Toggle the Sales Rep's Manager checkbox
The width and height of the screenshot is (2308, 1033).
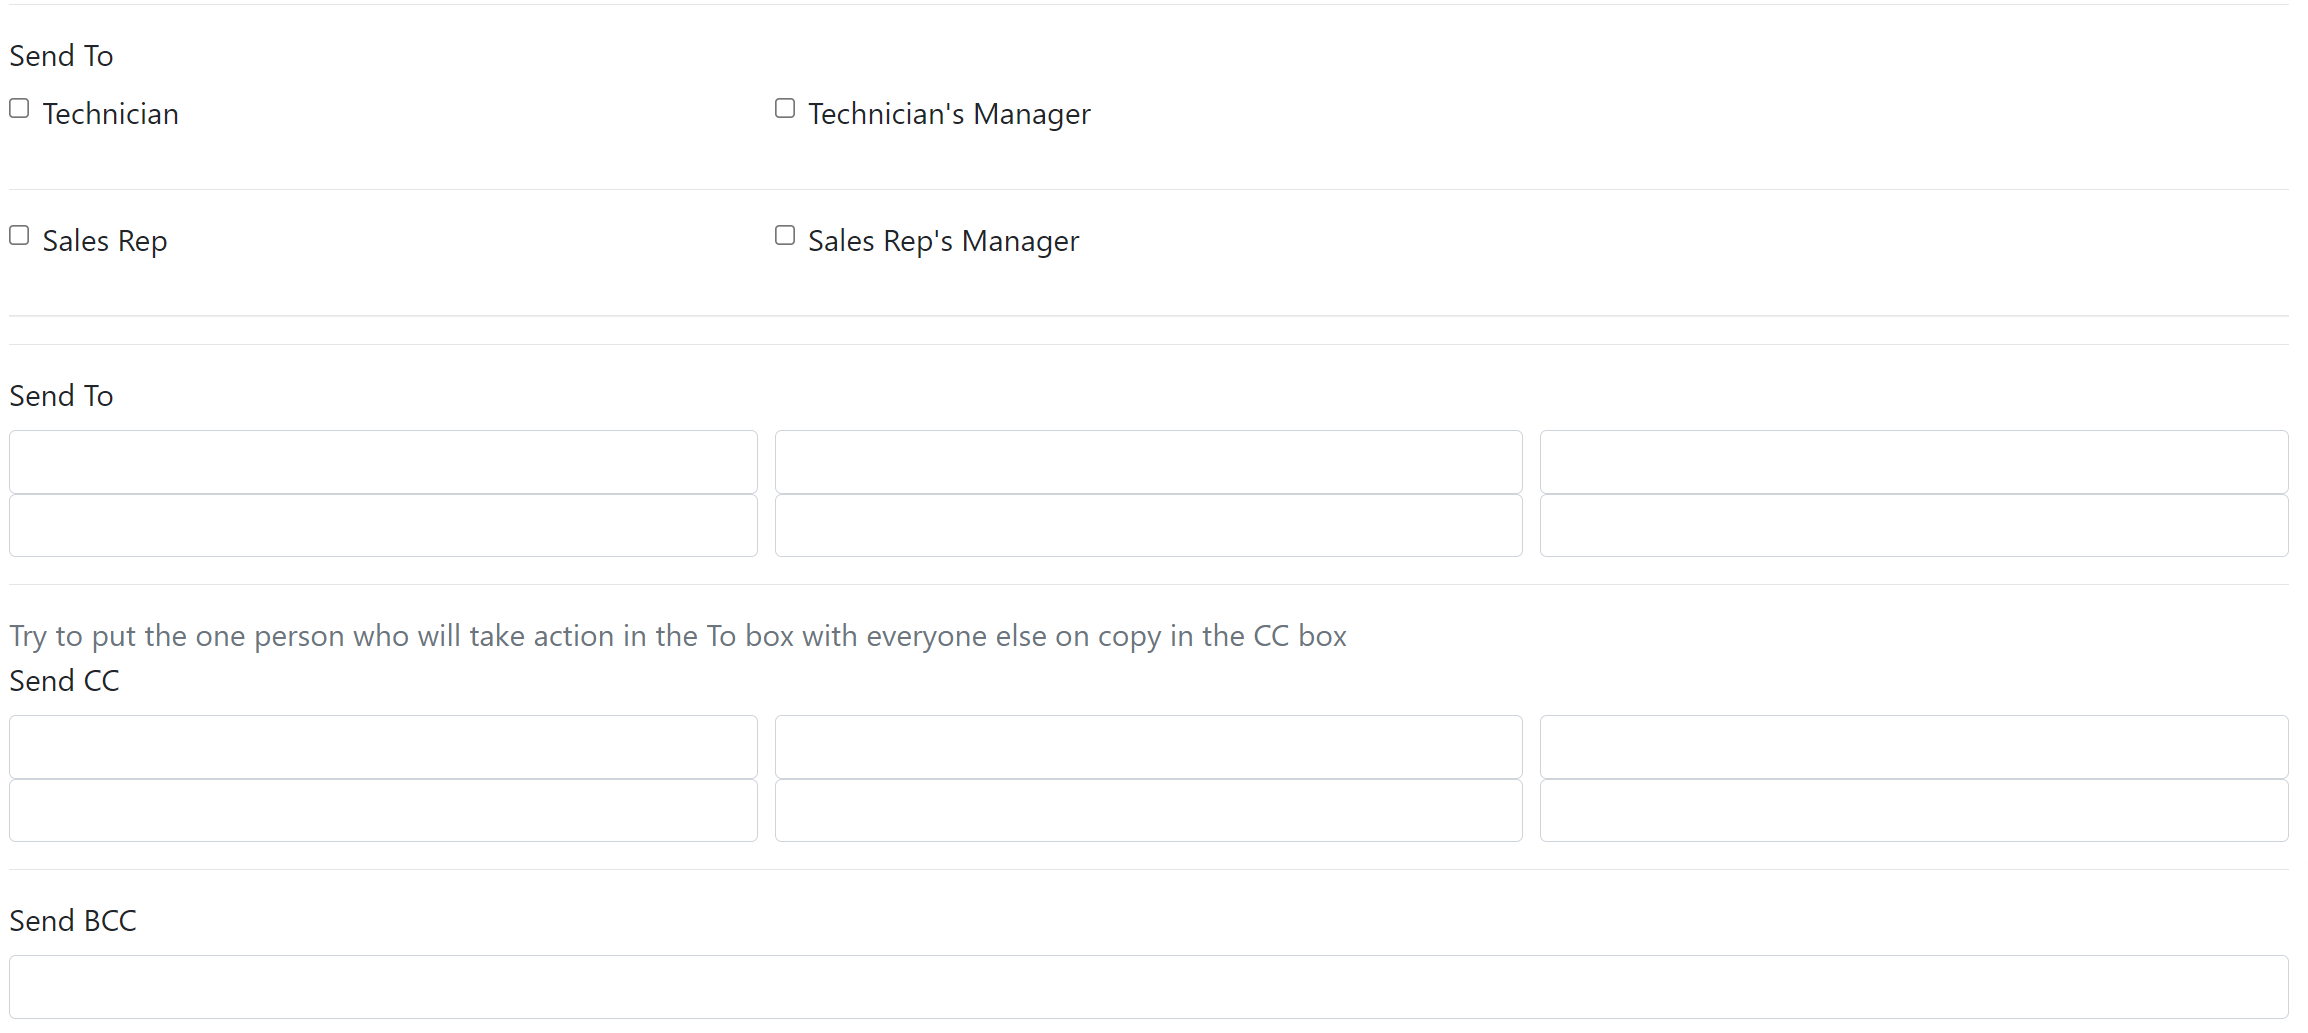[785, 235]
